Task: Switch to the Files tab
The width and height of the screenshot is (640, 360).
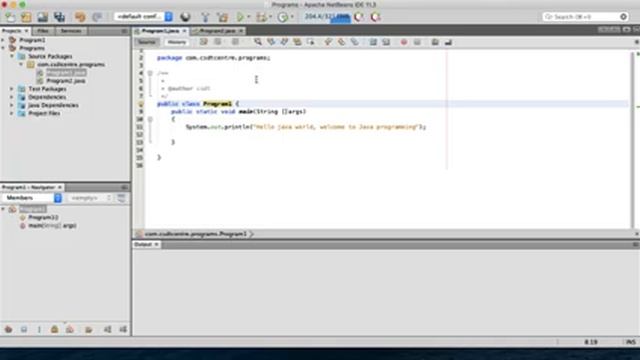Action: [43, 31]
